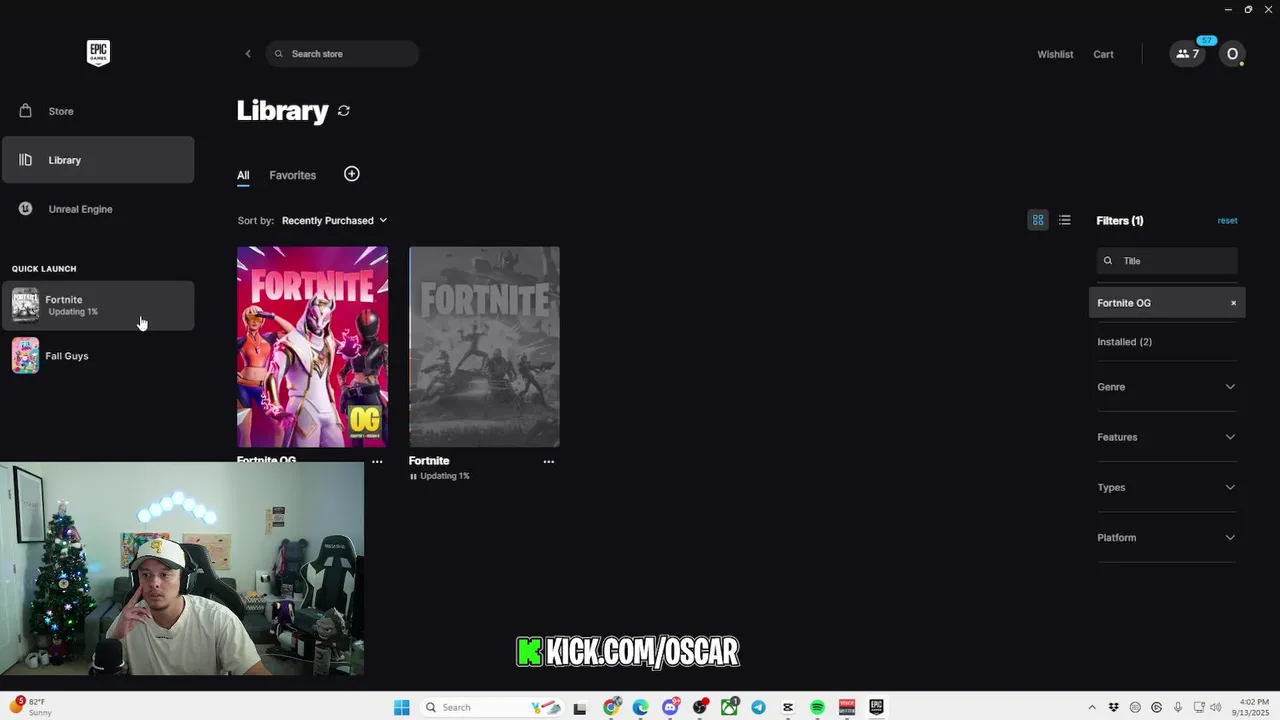Open Unreal Engine section in sidebar
Viewport: 1280px width, 720px height.
pyautogui.click(x=98, y=209)
